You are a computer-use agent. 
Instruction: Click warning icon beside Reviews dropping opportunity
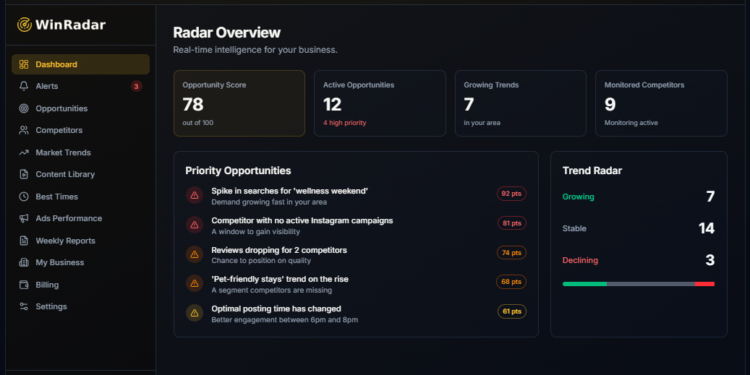[x=194, y=254]
